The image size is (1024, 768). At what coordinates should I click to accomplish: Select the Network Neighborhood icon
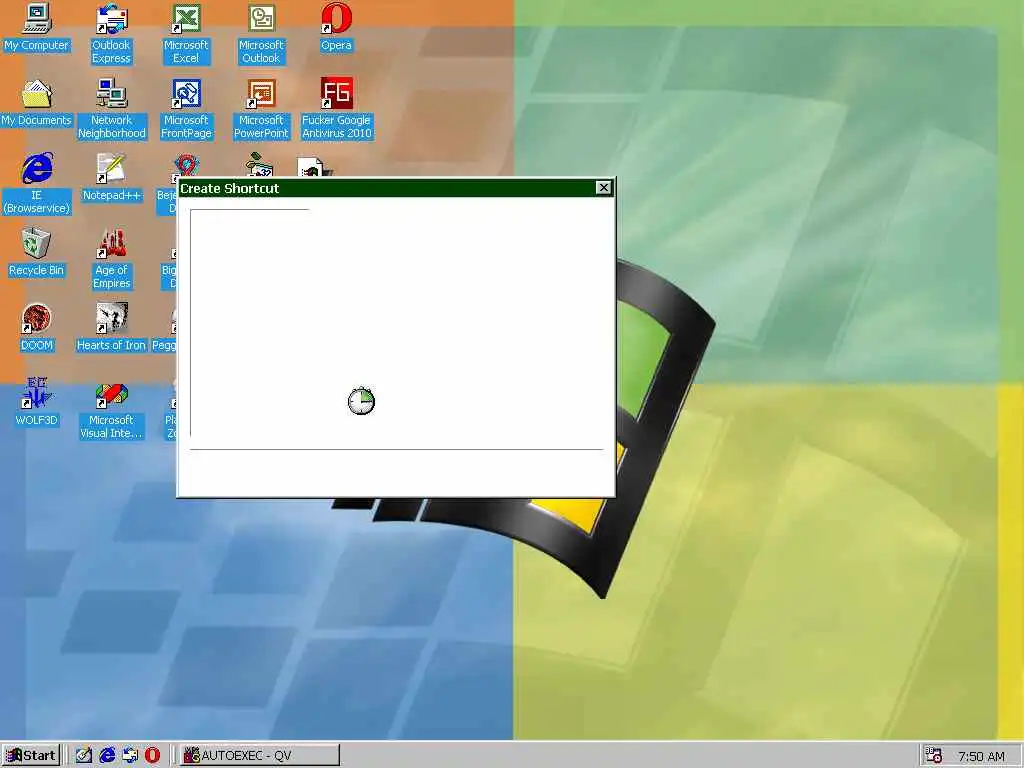[x=112, y=109]
